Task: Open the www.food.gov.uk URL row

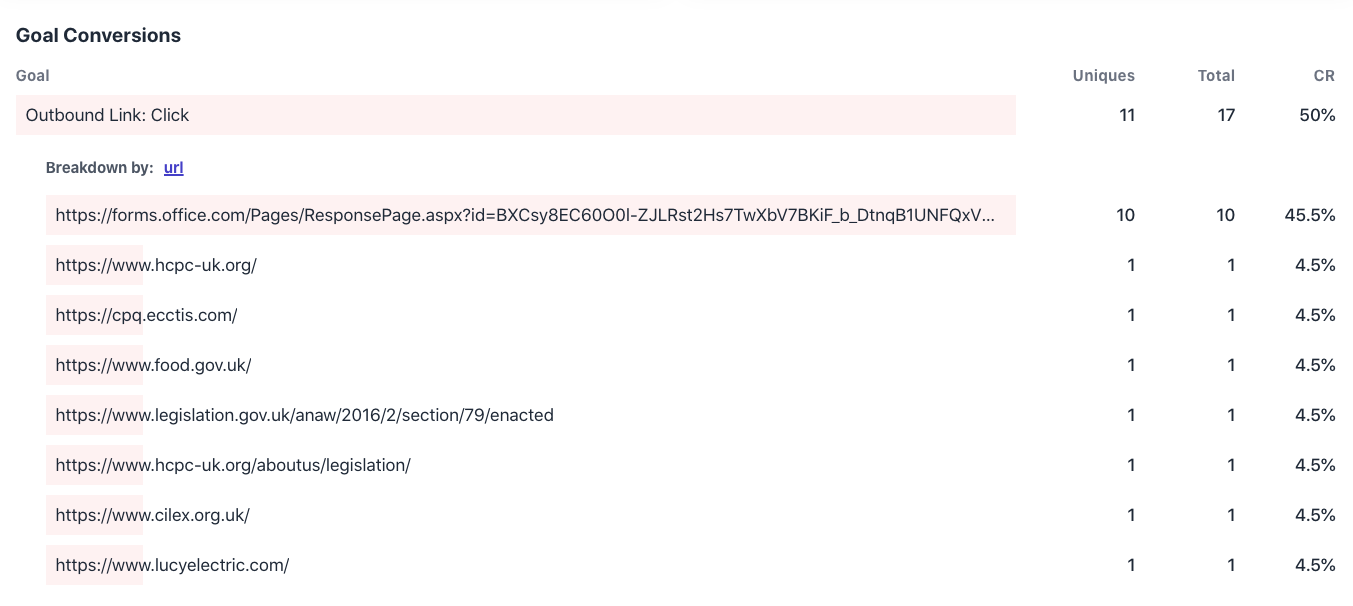Action: 153,365
